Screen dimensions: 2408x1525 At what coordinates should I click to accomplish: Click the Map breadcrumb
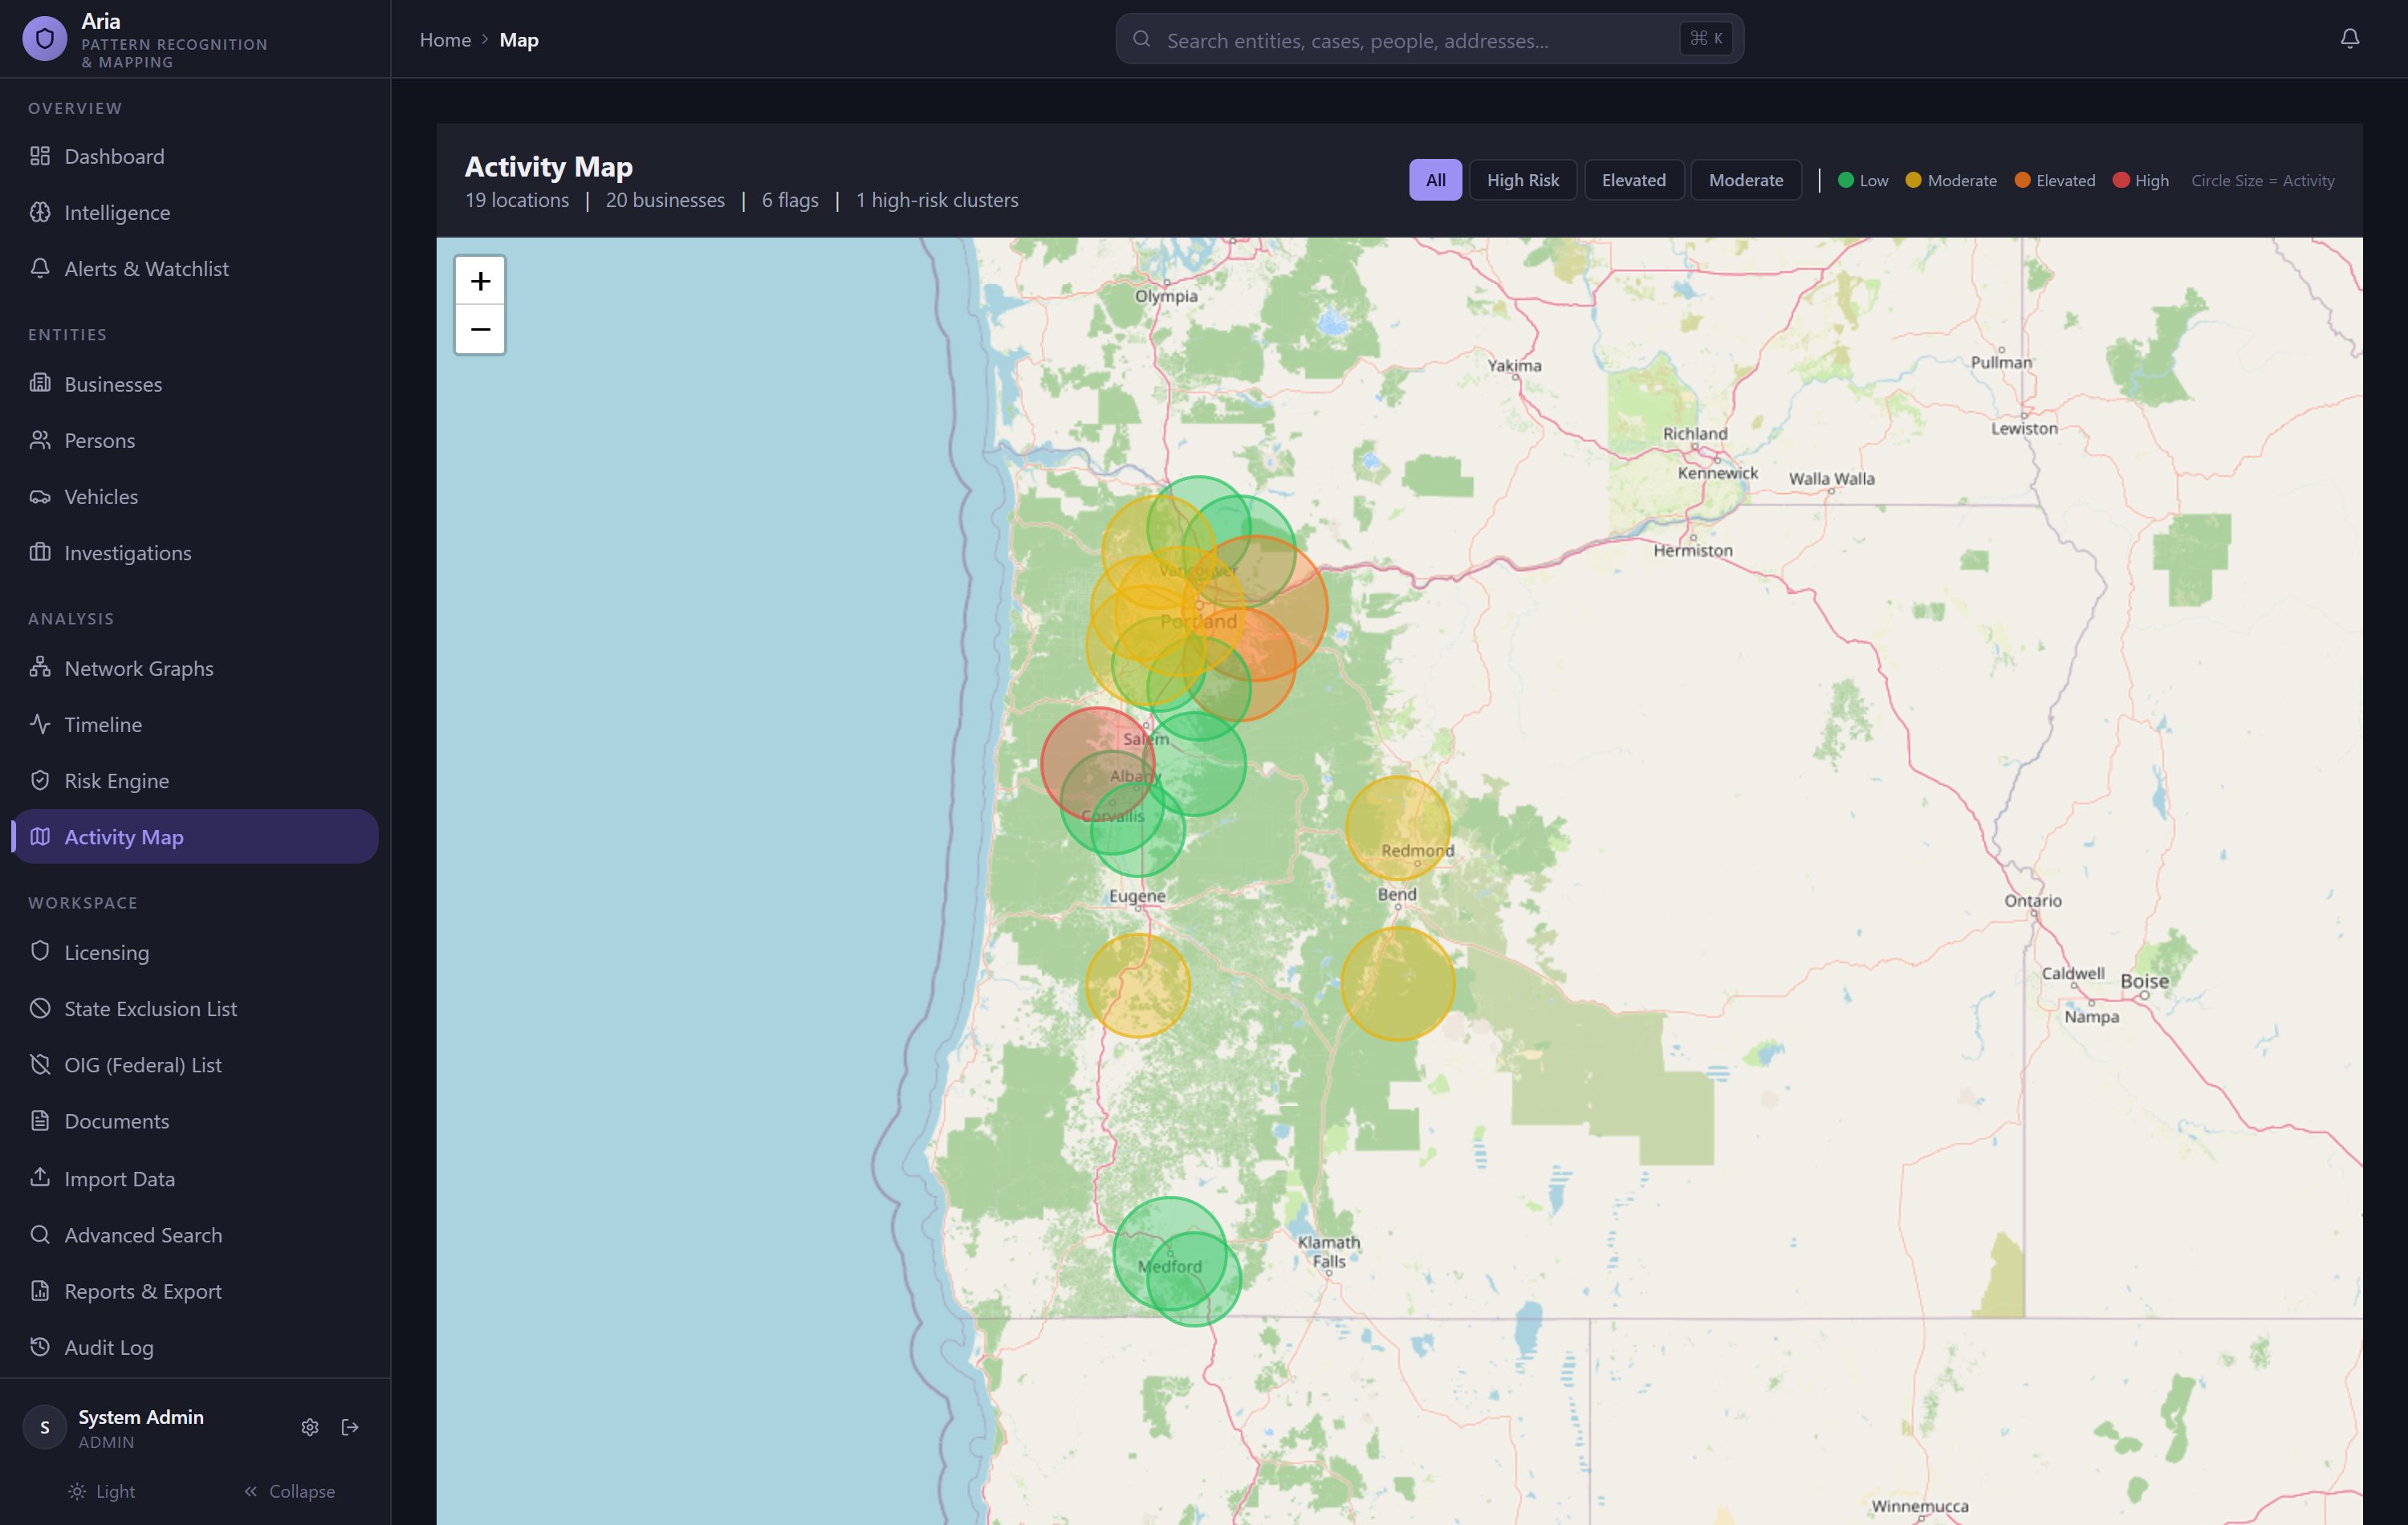coord(519,40)
